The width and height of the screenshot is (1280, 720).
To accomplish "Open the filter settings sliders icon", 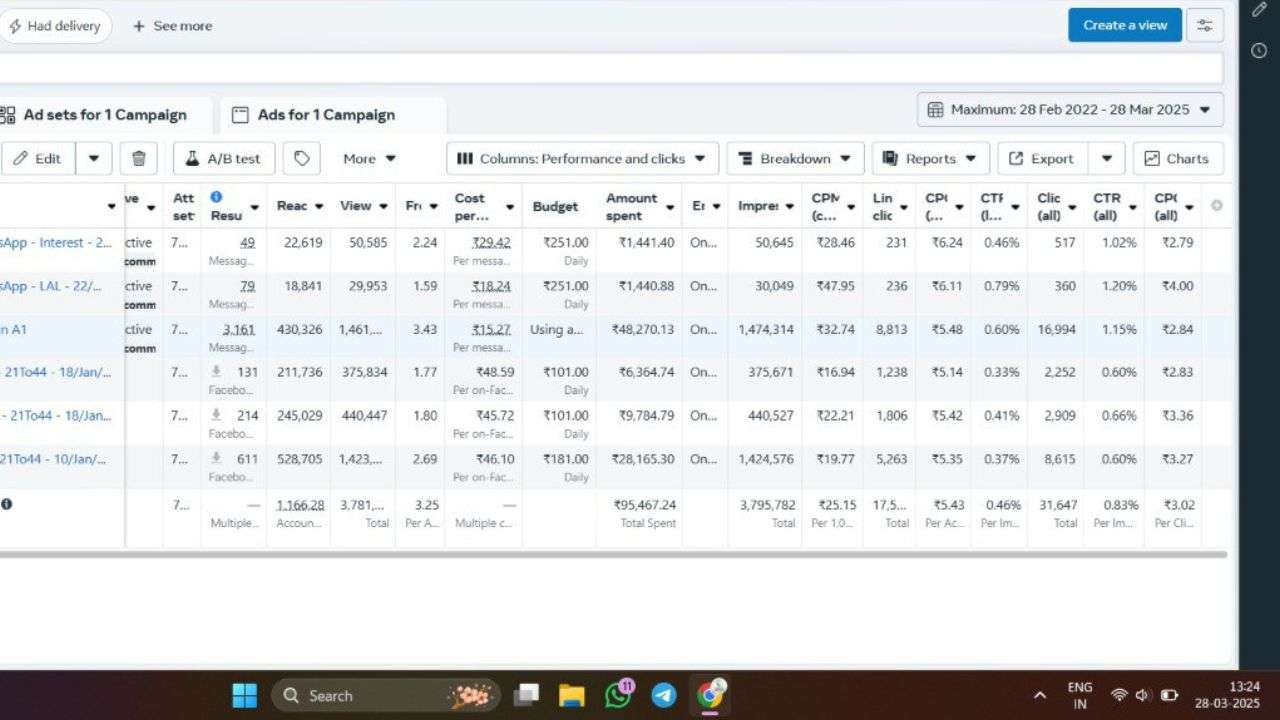I will pyautogui.click(x=1205, y=25).
